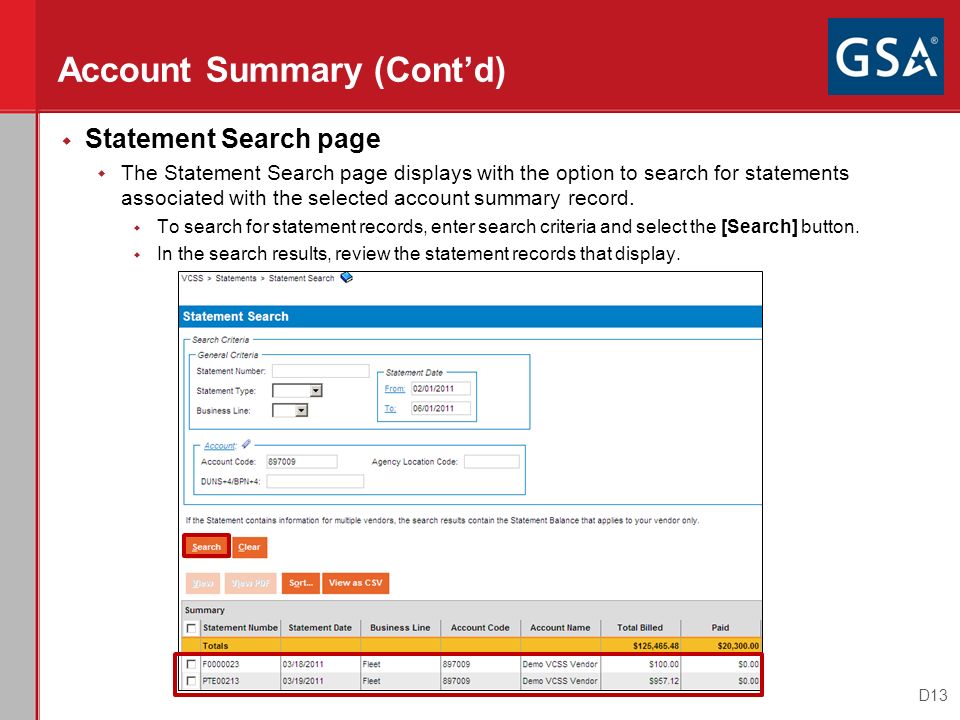960x720 pixels.
Task: Click the help book icon beside Statement Search breadcrumb
Action: 347,277
